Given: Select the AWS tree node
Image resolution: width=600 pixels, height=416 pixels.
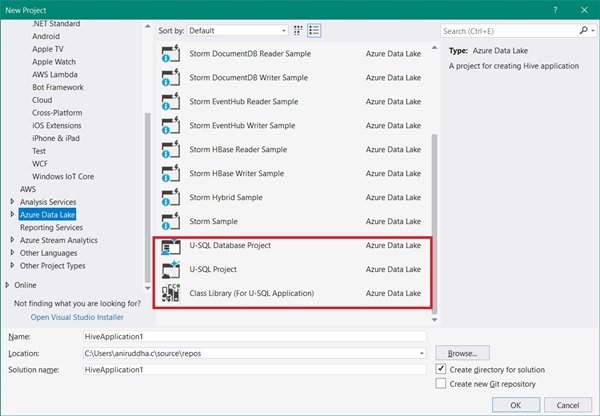Looking at the screenshot, I should coord(28,189).
